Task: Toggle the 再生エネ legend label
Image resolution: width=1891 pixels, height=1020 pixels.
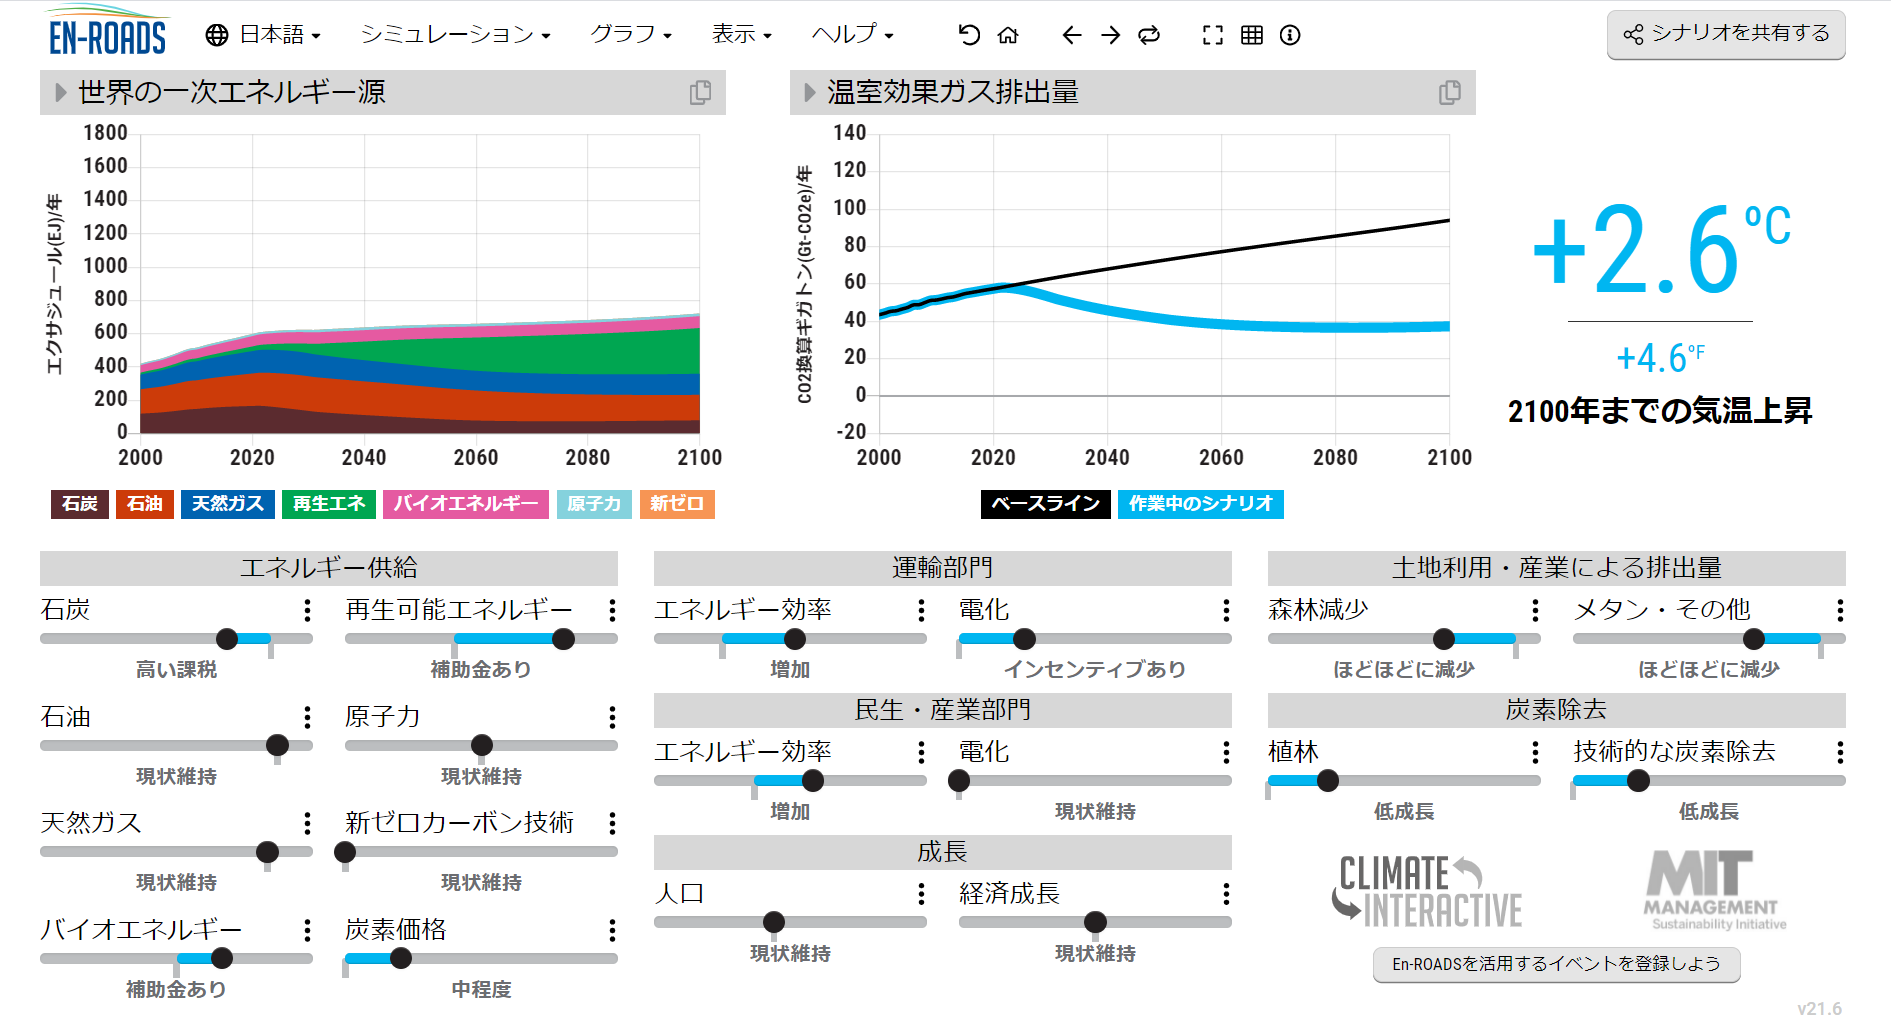Action: [x=328, y=503]
